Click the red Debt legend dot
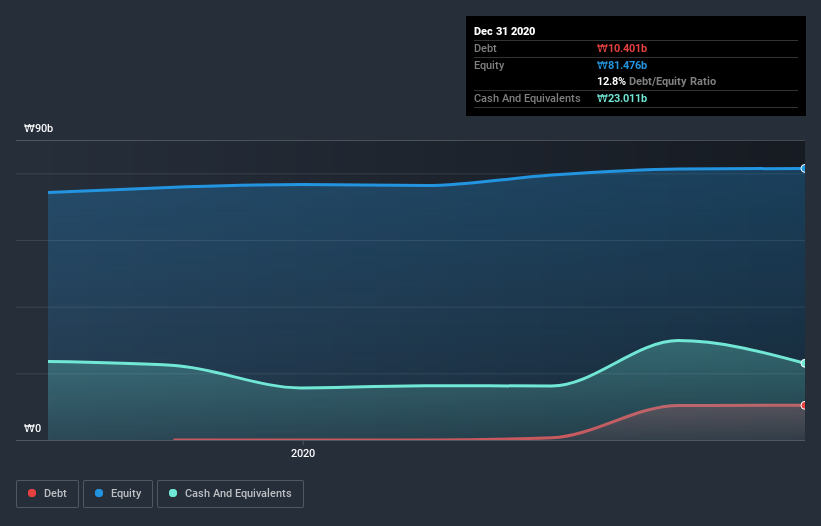The image size is (821, 526). pos(32,493)
